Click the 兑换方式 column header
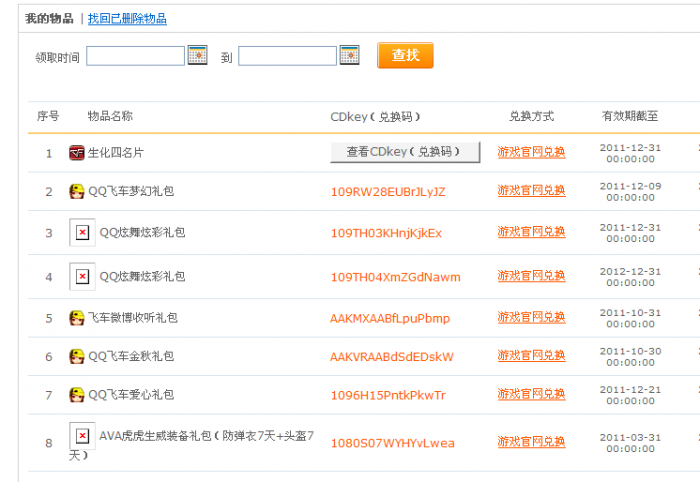 (531, 116)
